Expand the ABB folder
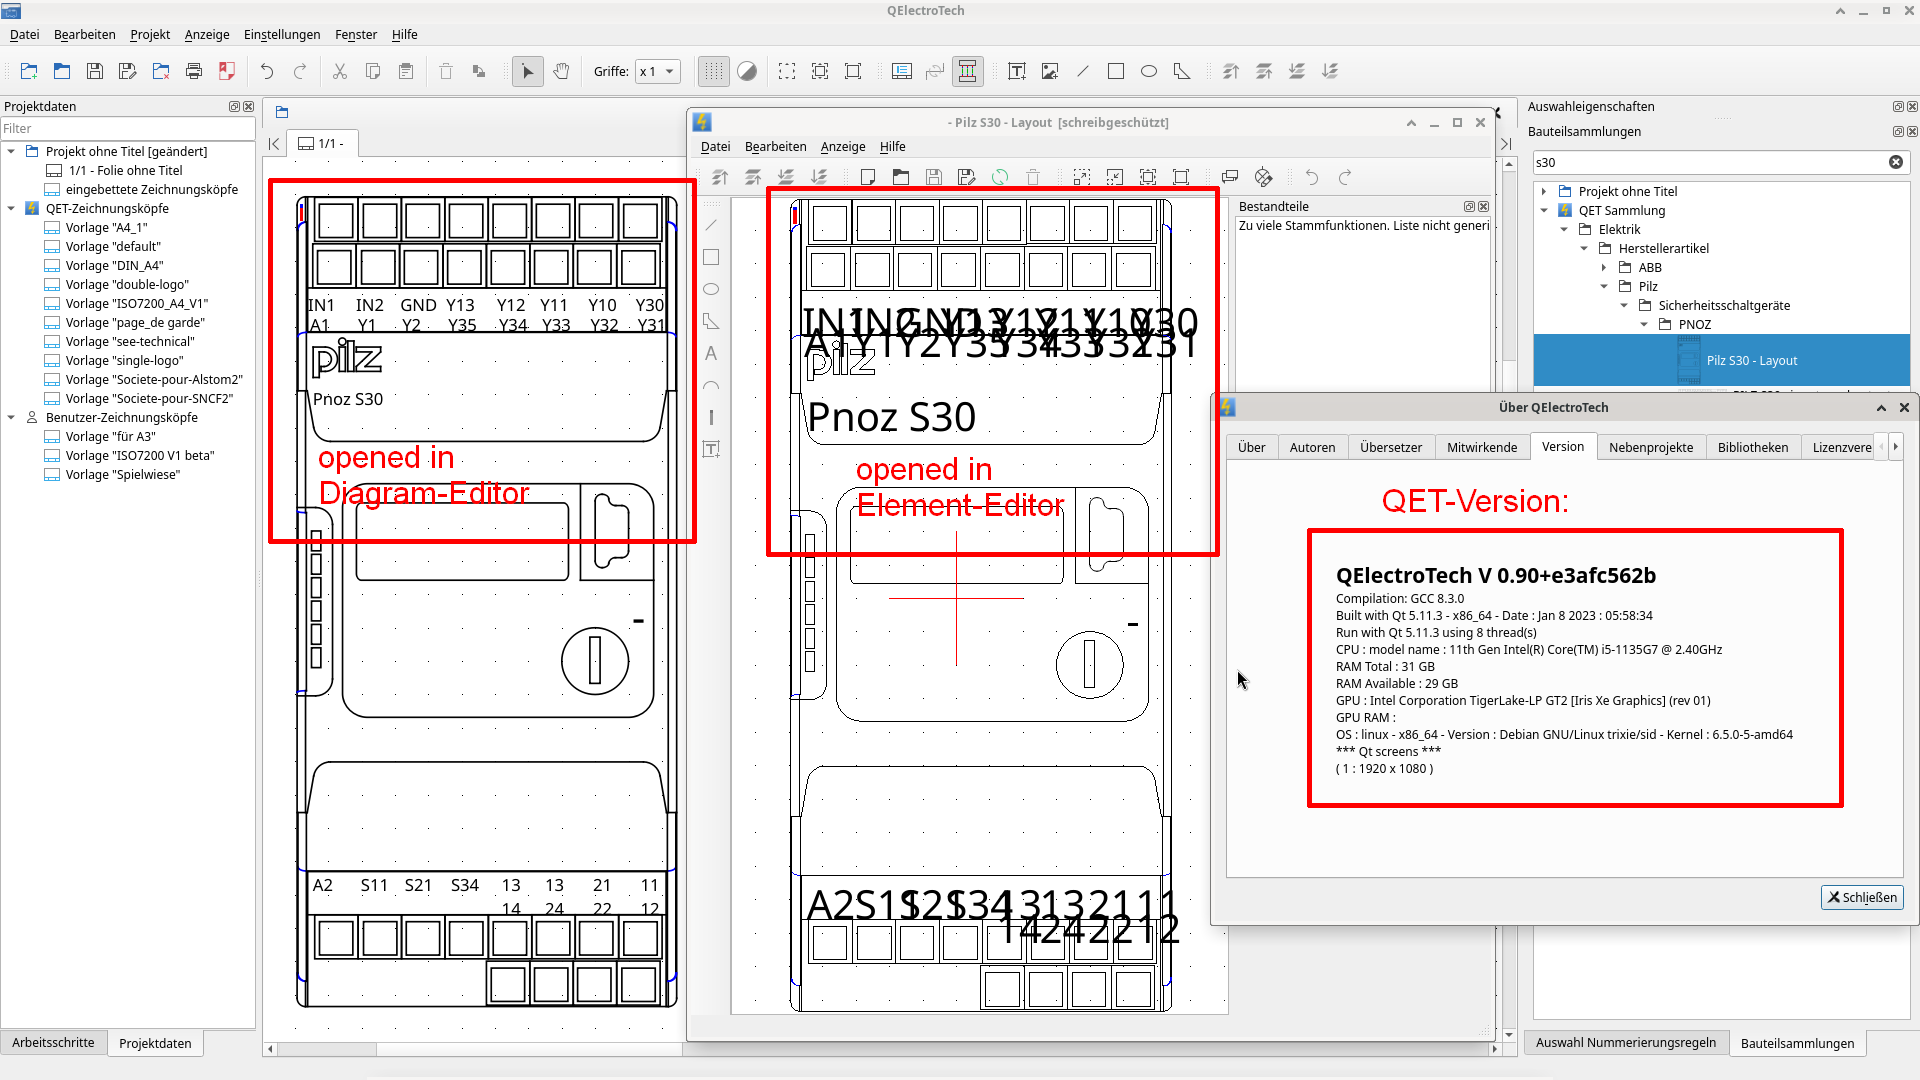Viewport: 1920px width, 1080px height. click(1604, 267)
